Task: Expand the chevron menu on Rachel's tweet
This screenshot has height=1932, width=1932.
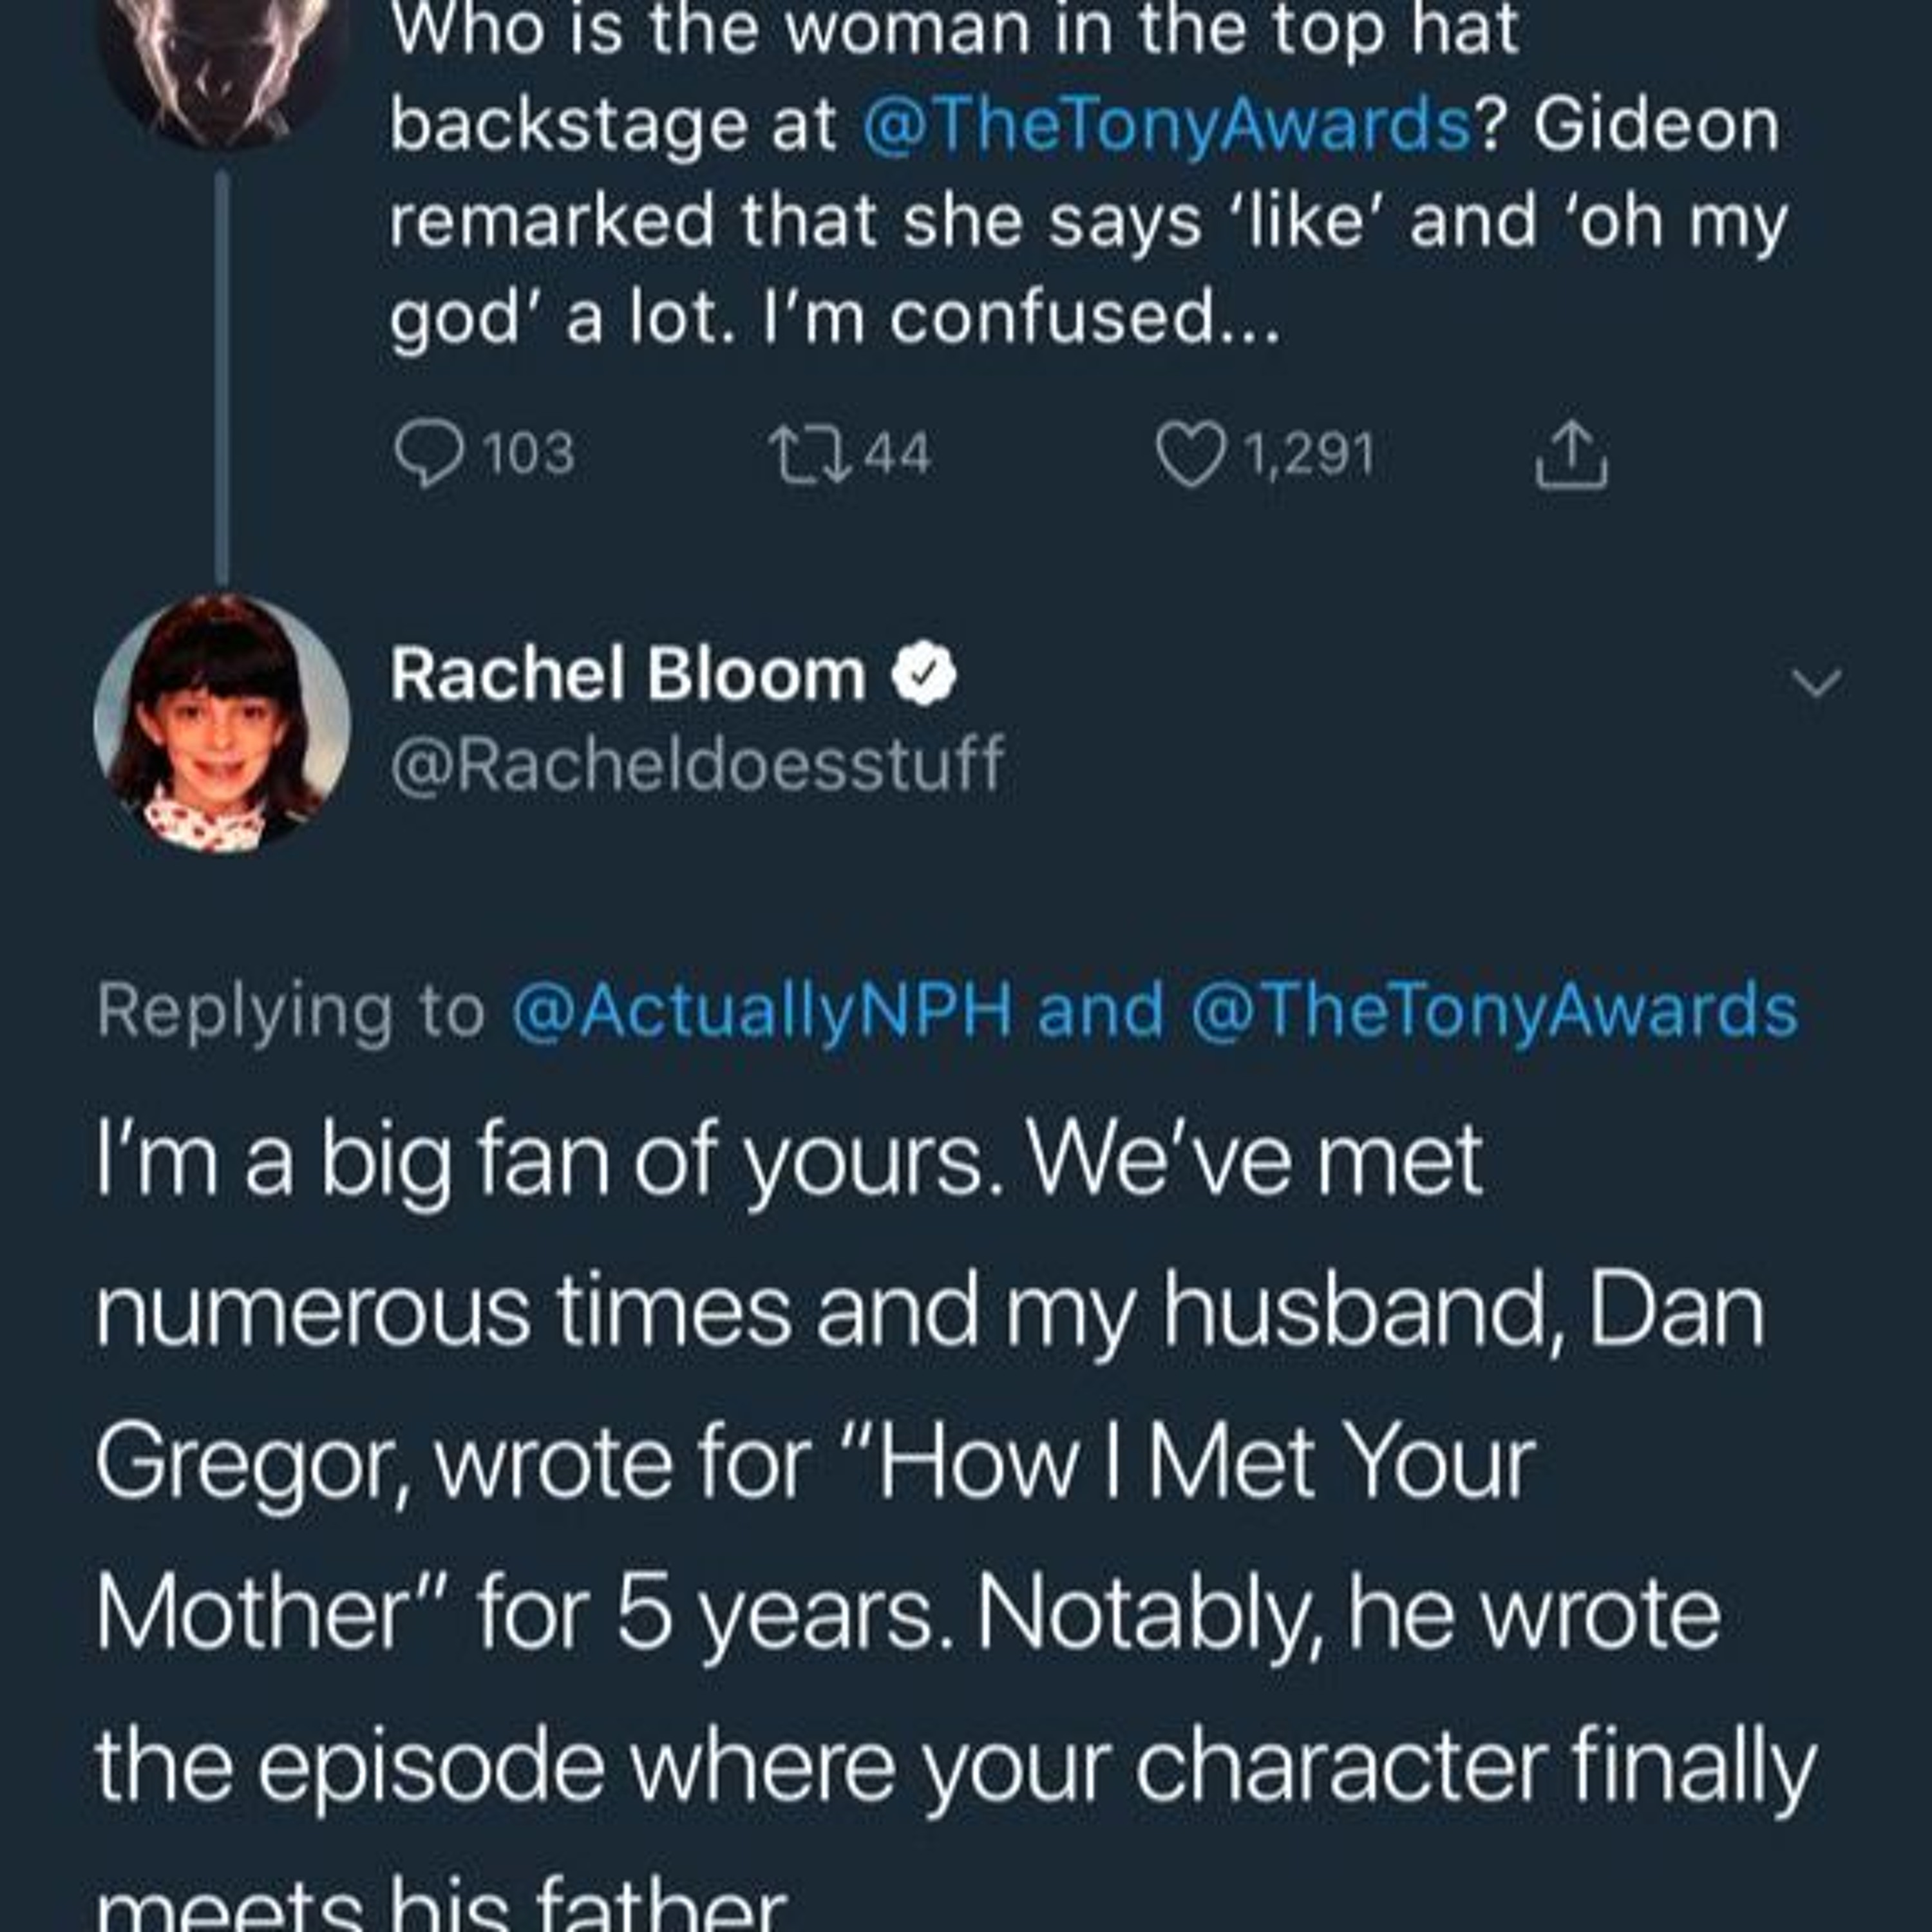Action: (x=1816, y=683)
